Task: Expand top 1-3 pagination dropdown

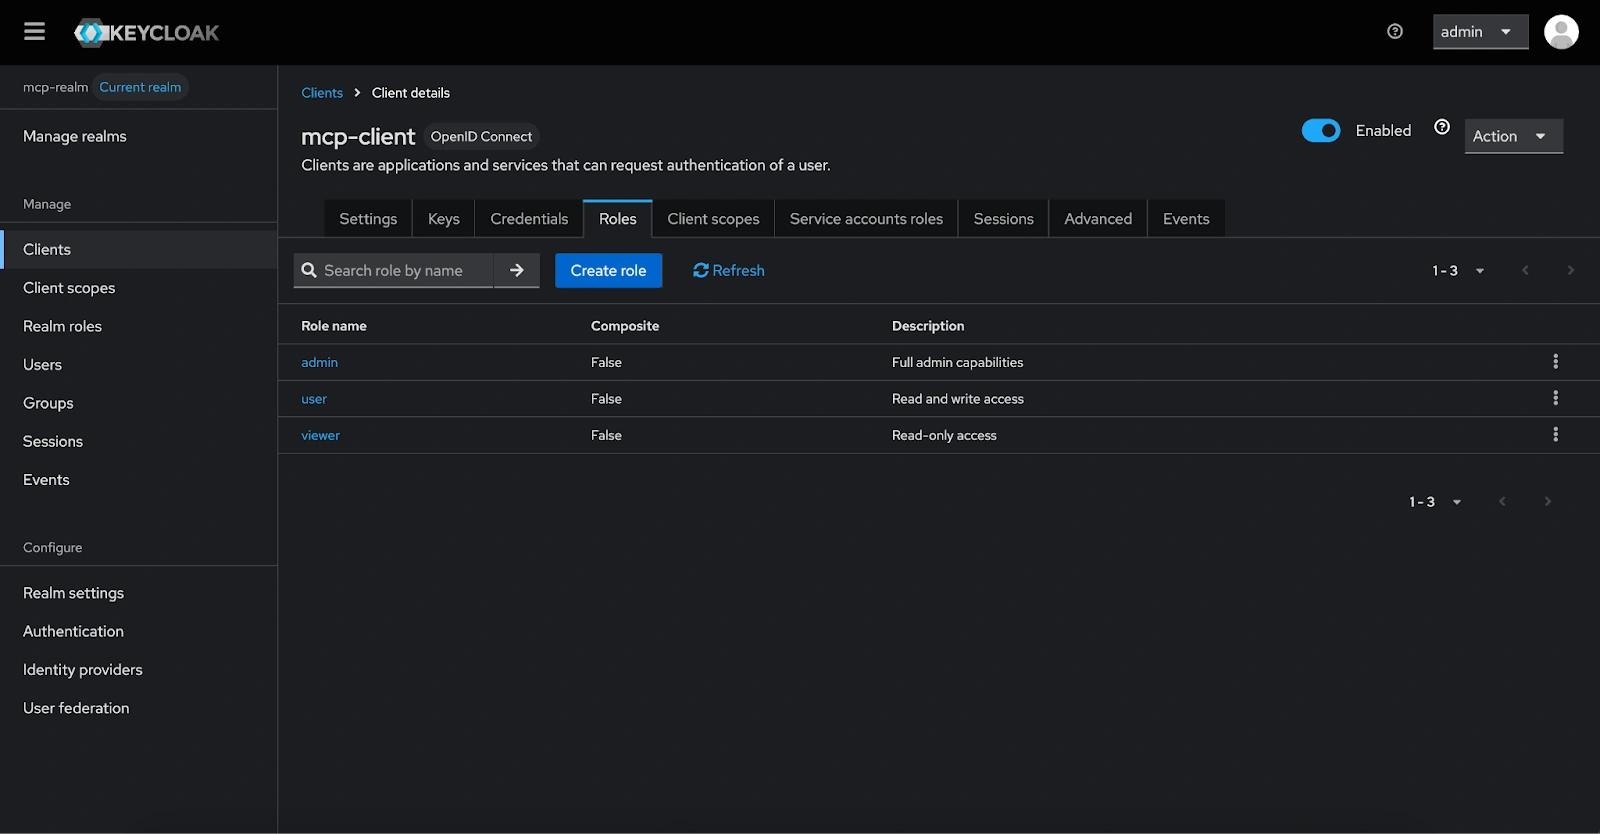Action: (x=1458, y=271)
